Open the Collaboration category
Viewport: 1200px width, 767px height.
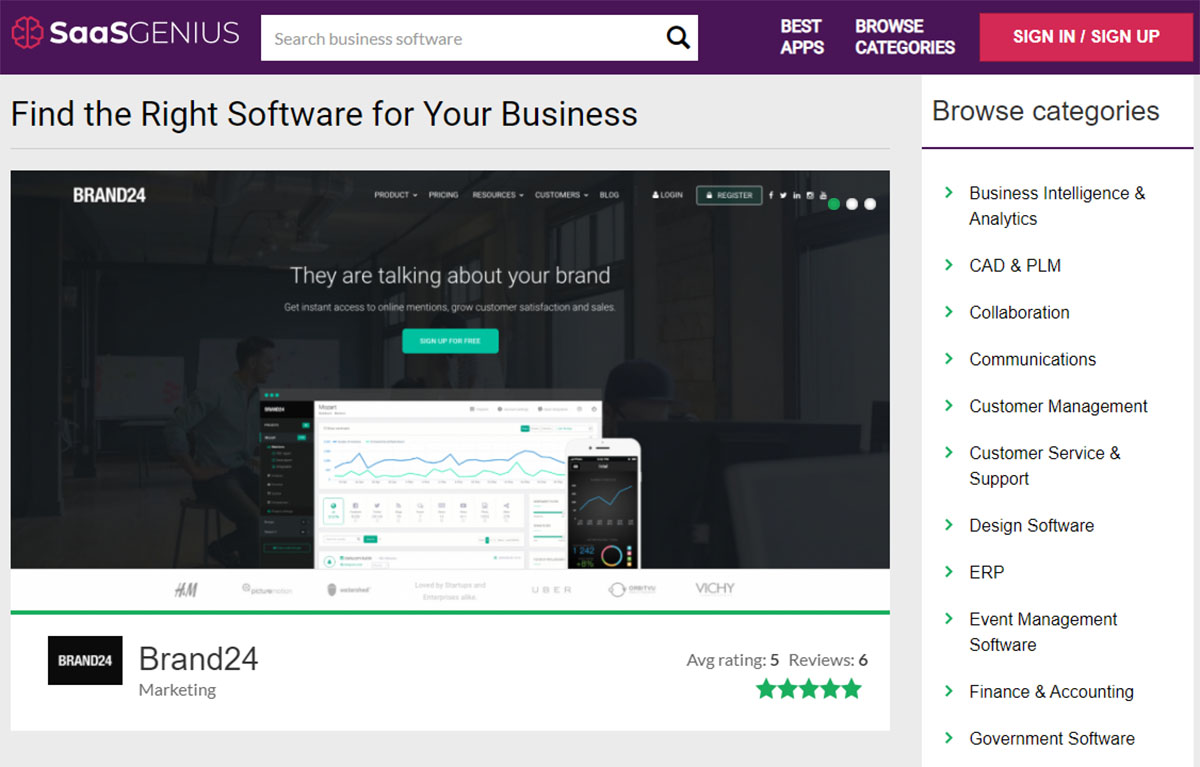1019,312
